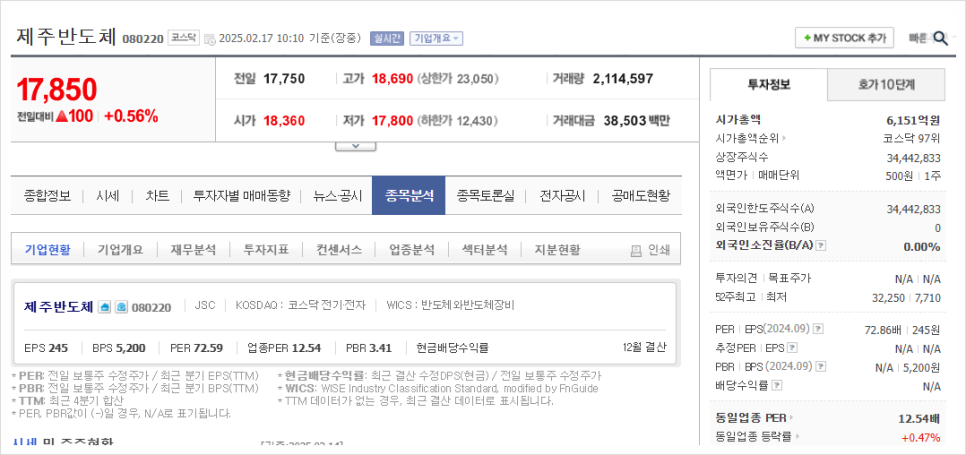
Task: Select the 기업현황 sub-tab
Action: (x=47, y=250)
